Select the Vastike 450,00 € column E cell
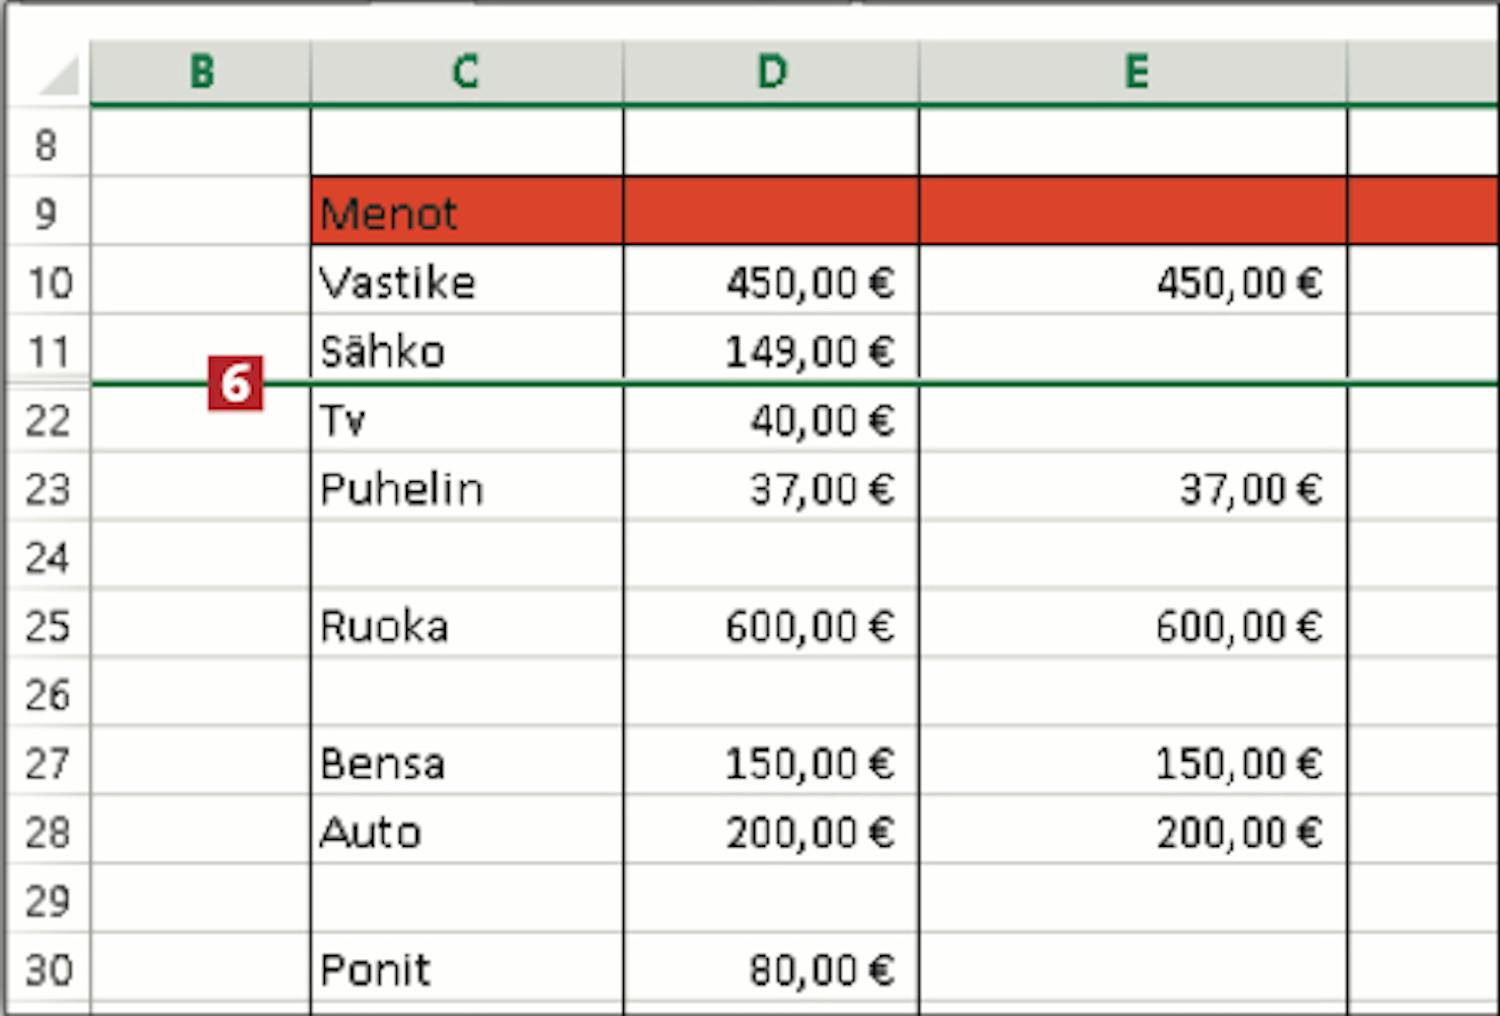This screenshot has height=1016, width=1500. [1133, 281]
